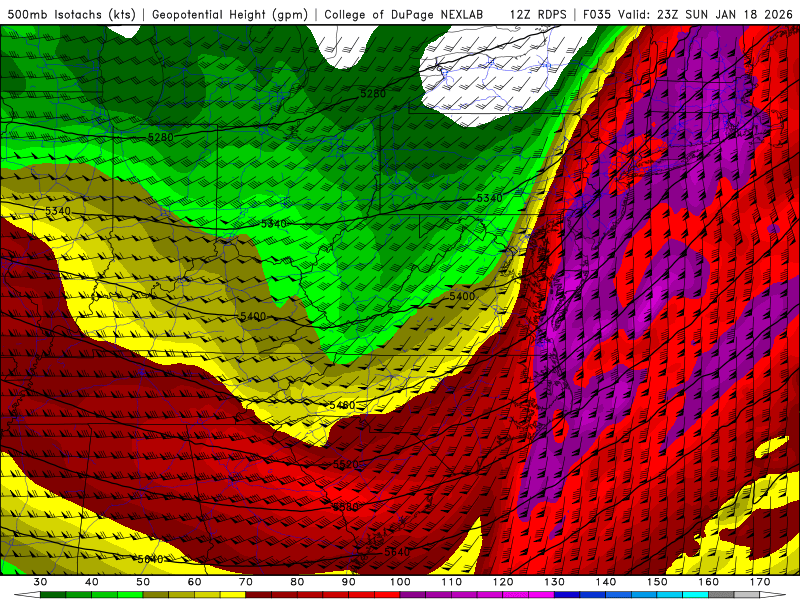Click the easternmost 5280 contour label
Image resolution: width=800 pixels, height=600 pixels.
coord(373,93)
